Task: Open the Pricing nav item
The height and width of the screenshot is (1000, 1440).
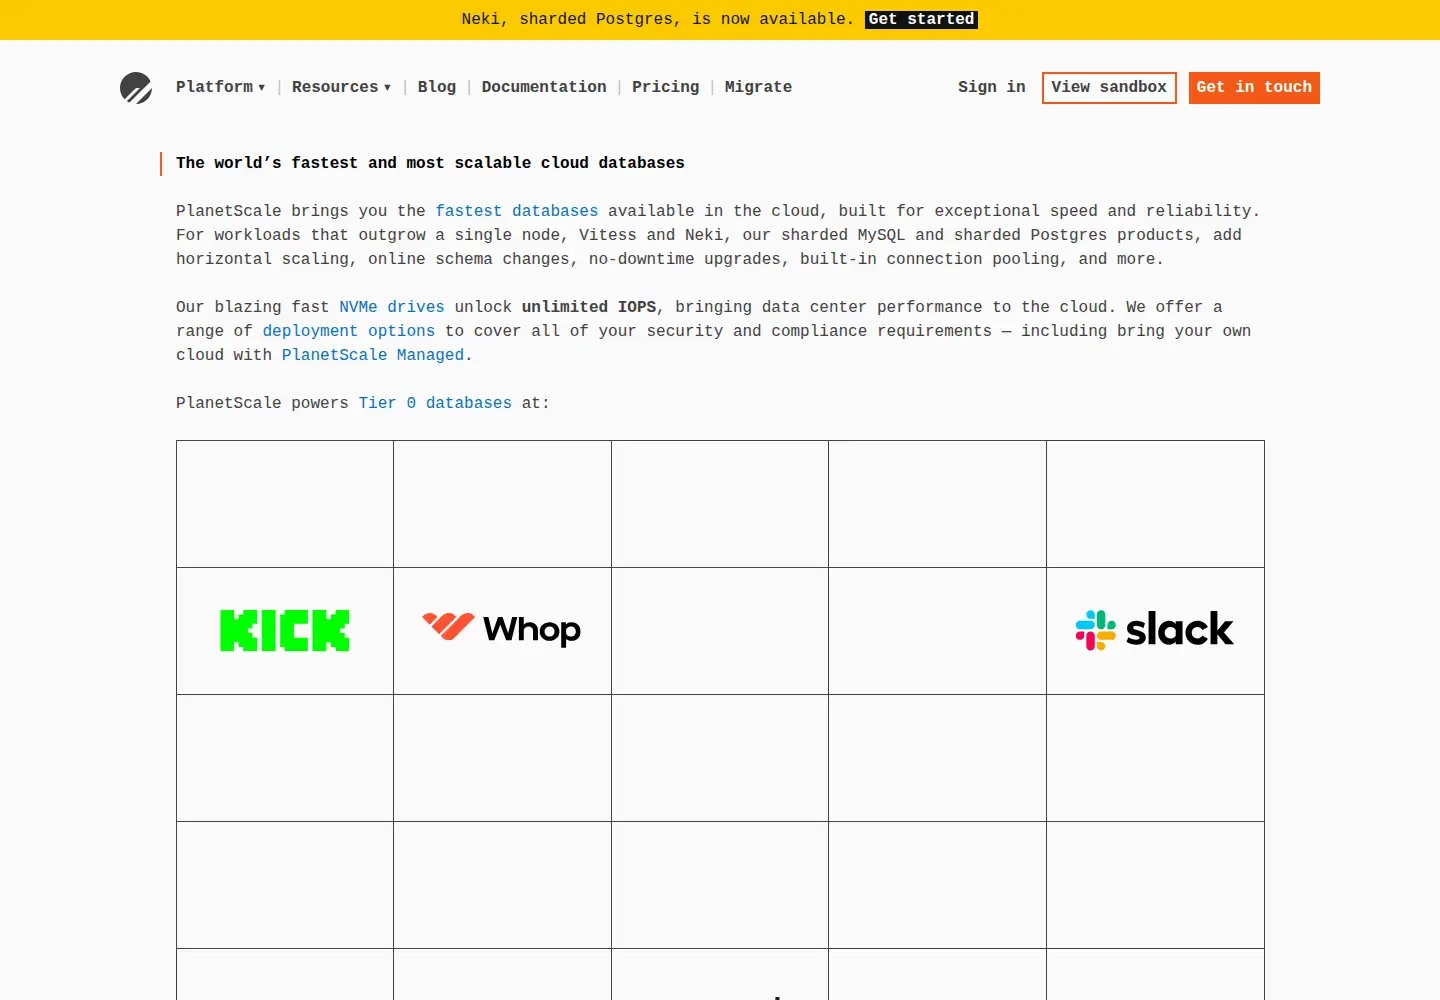Action: coord(666,87)
